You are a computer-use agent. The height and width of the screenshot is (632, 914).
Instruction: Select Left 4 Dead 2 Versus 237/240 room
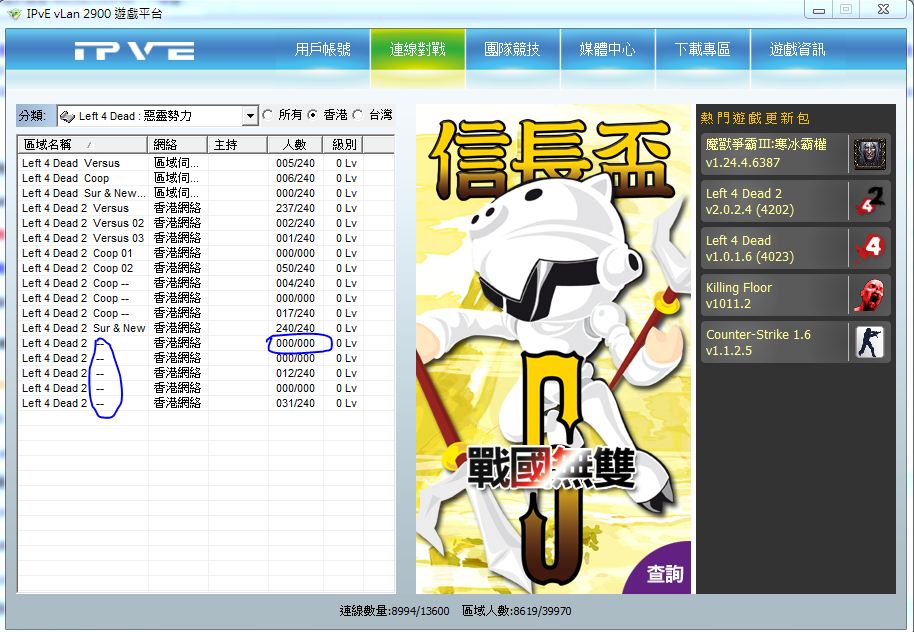tap(206, 208)
